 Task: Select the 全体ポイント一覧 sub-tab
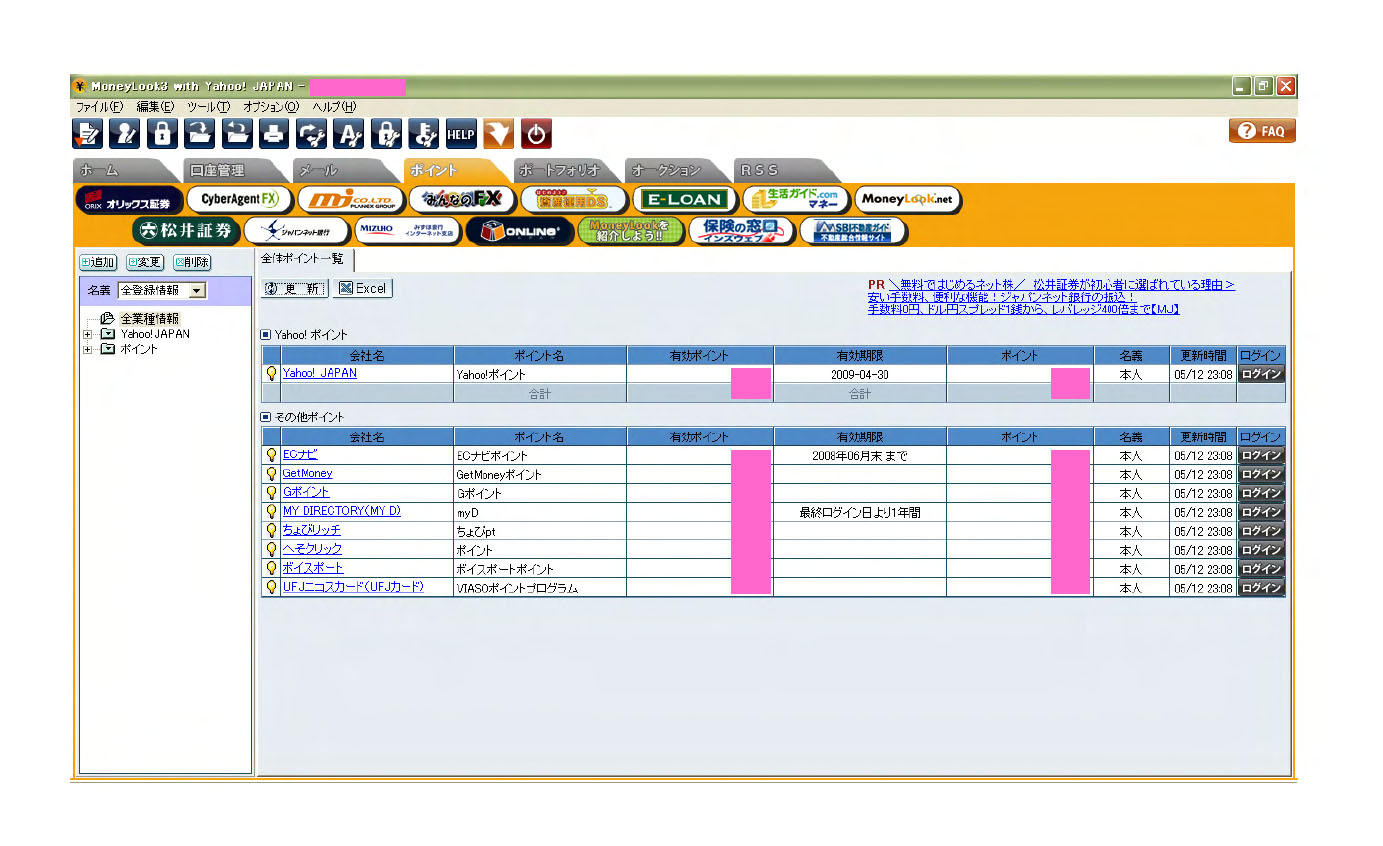(304, 259)
